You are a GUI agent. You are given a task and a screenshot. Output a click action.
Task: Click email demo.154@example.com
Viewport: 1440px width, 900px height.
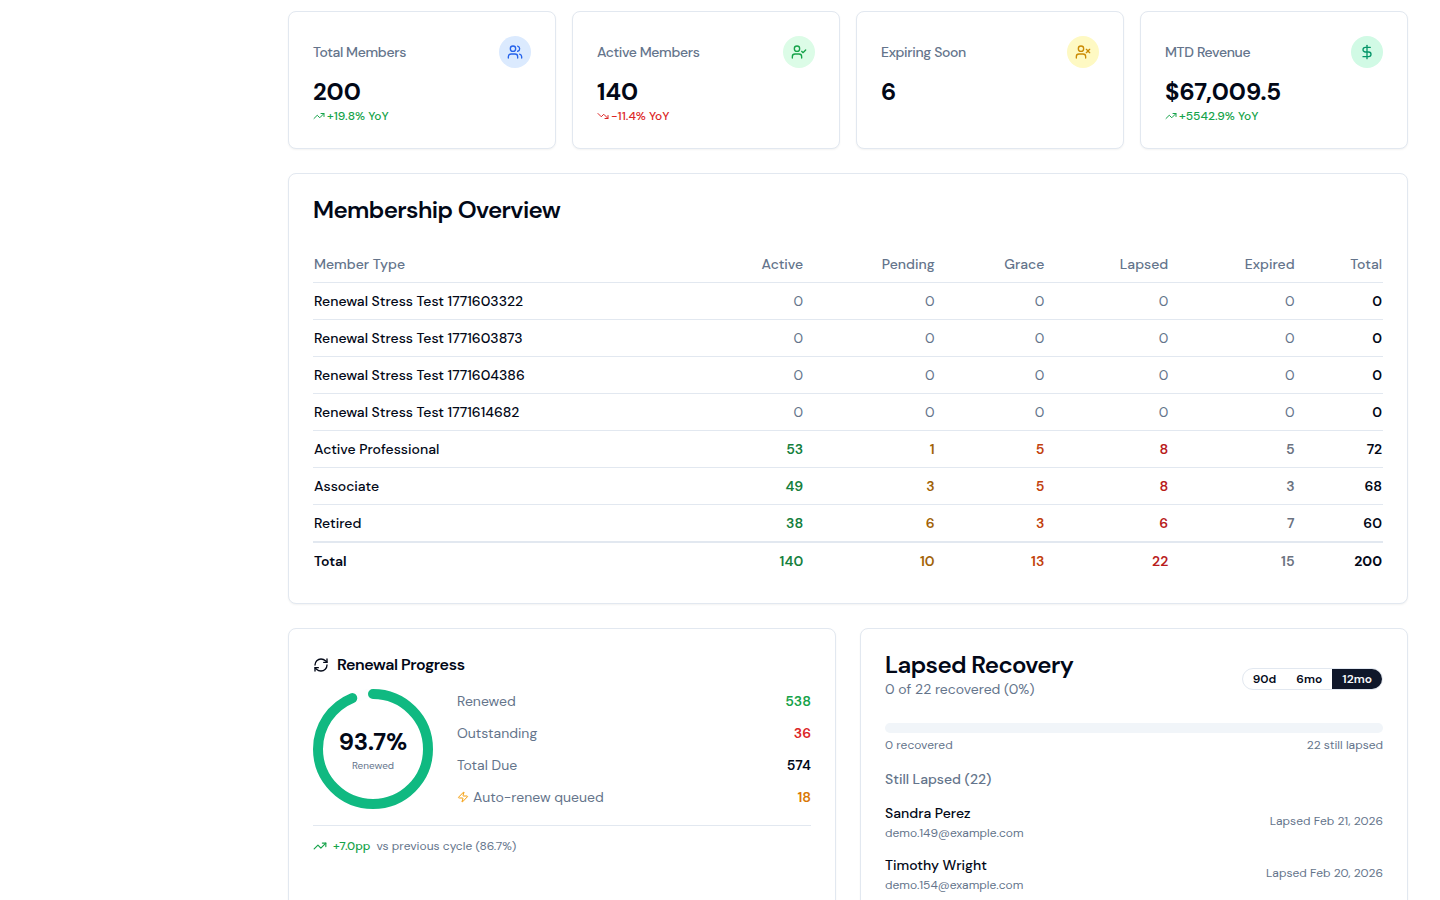(954, 885)
